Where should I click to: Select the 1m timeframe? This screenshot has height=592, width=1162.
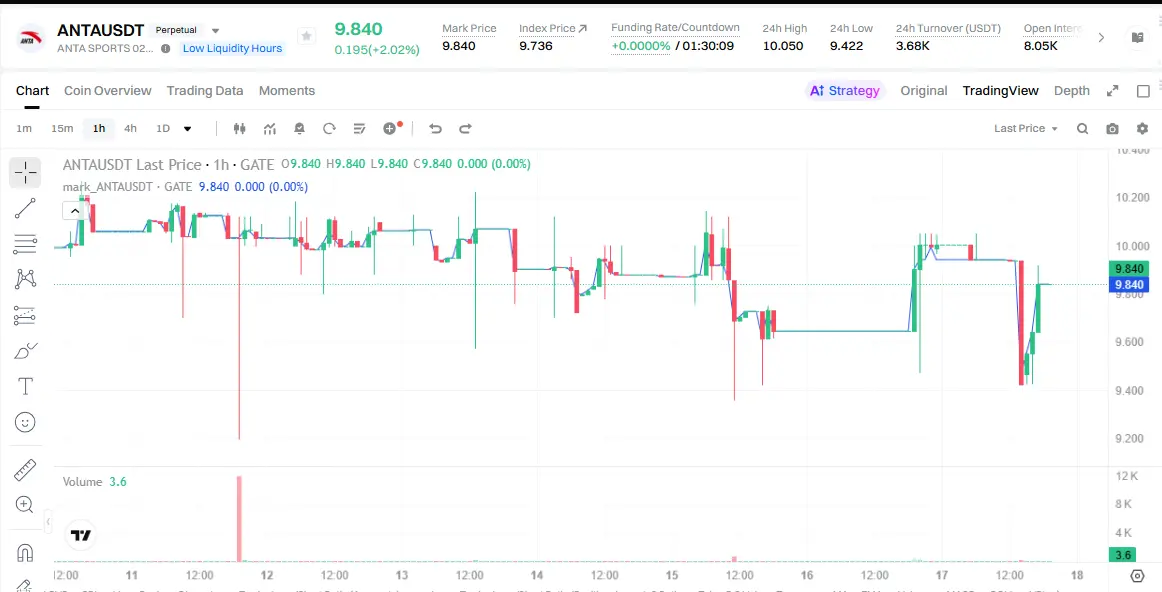(24, 128)
